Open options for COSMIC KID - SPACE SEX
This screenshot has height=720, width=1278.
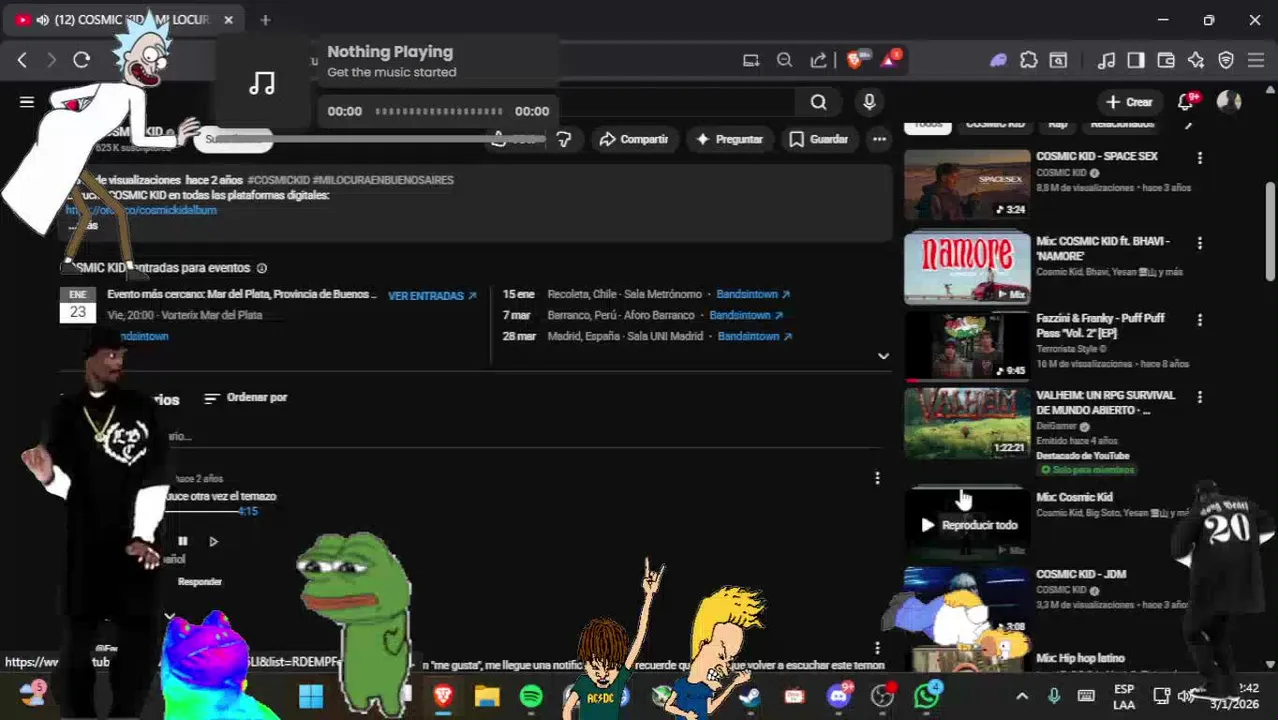click(x=1199, y=158)
